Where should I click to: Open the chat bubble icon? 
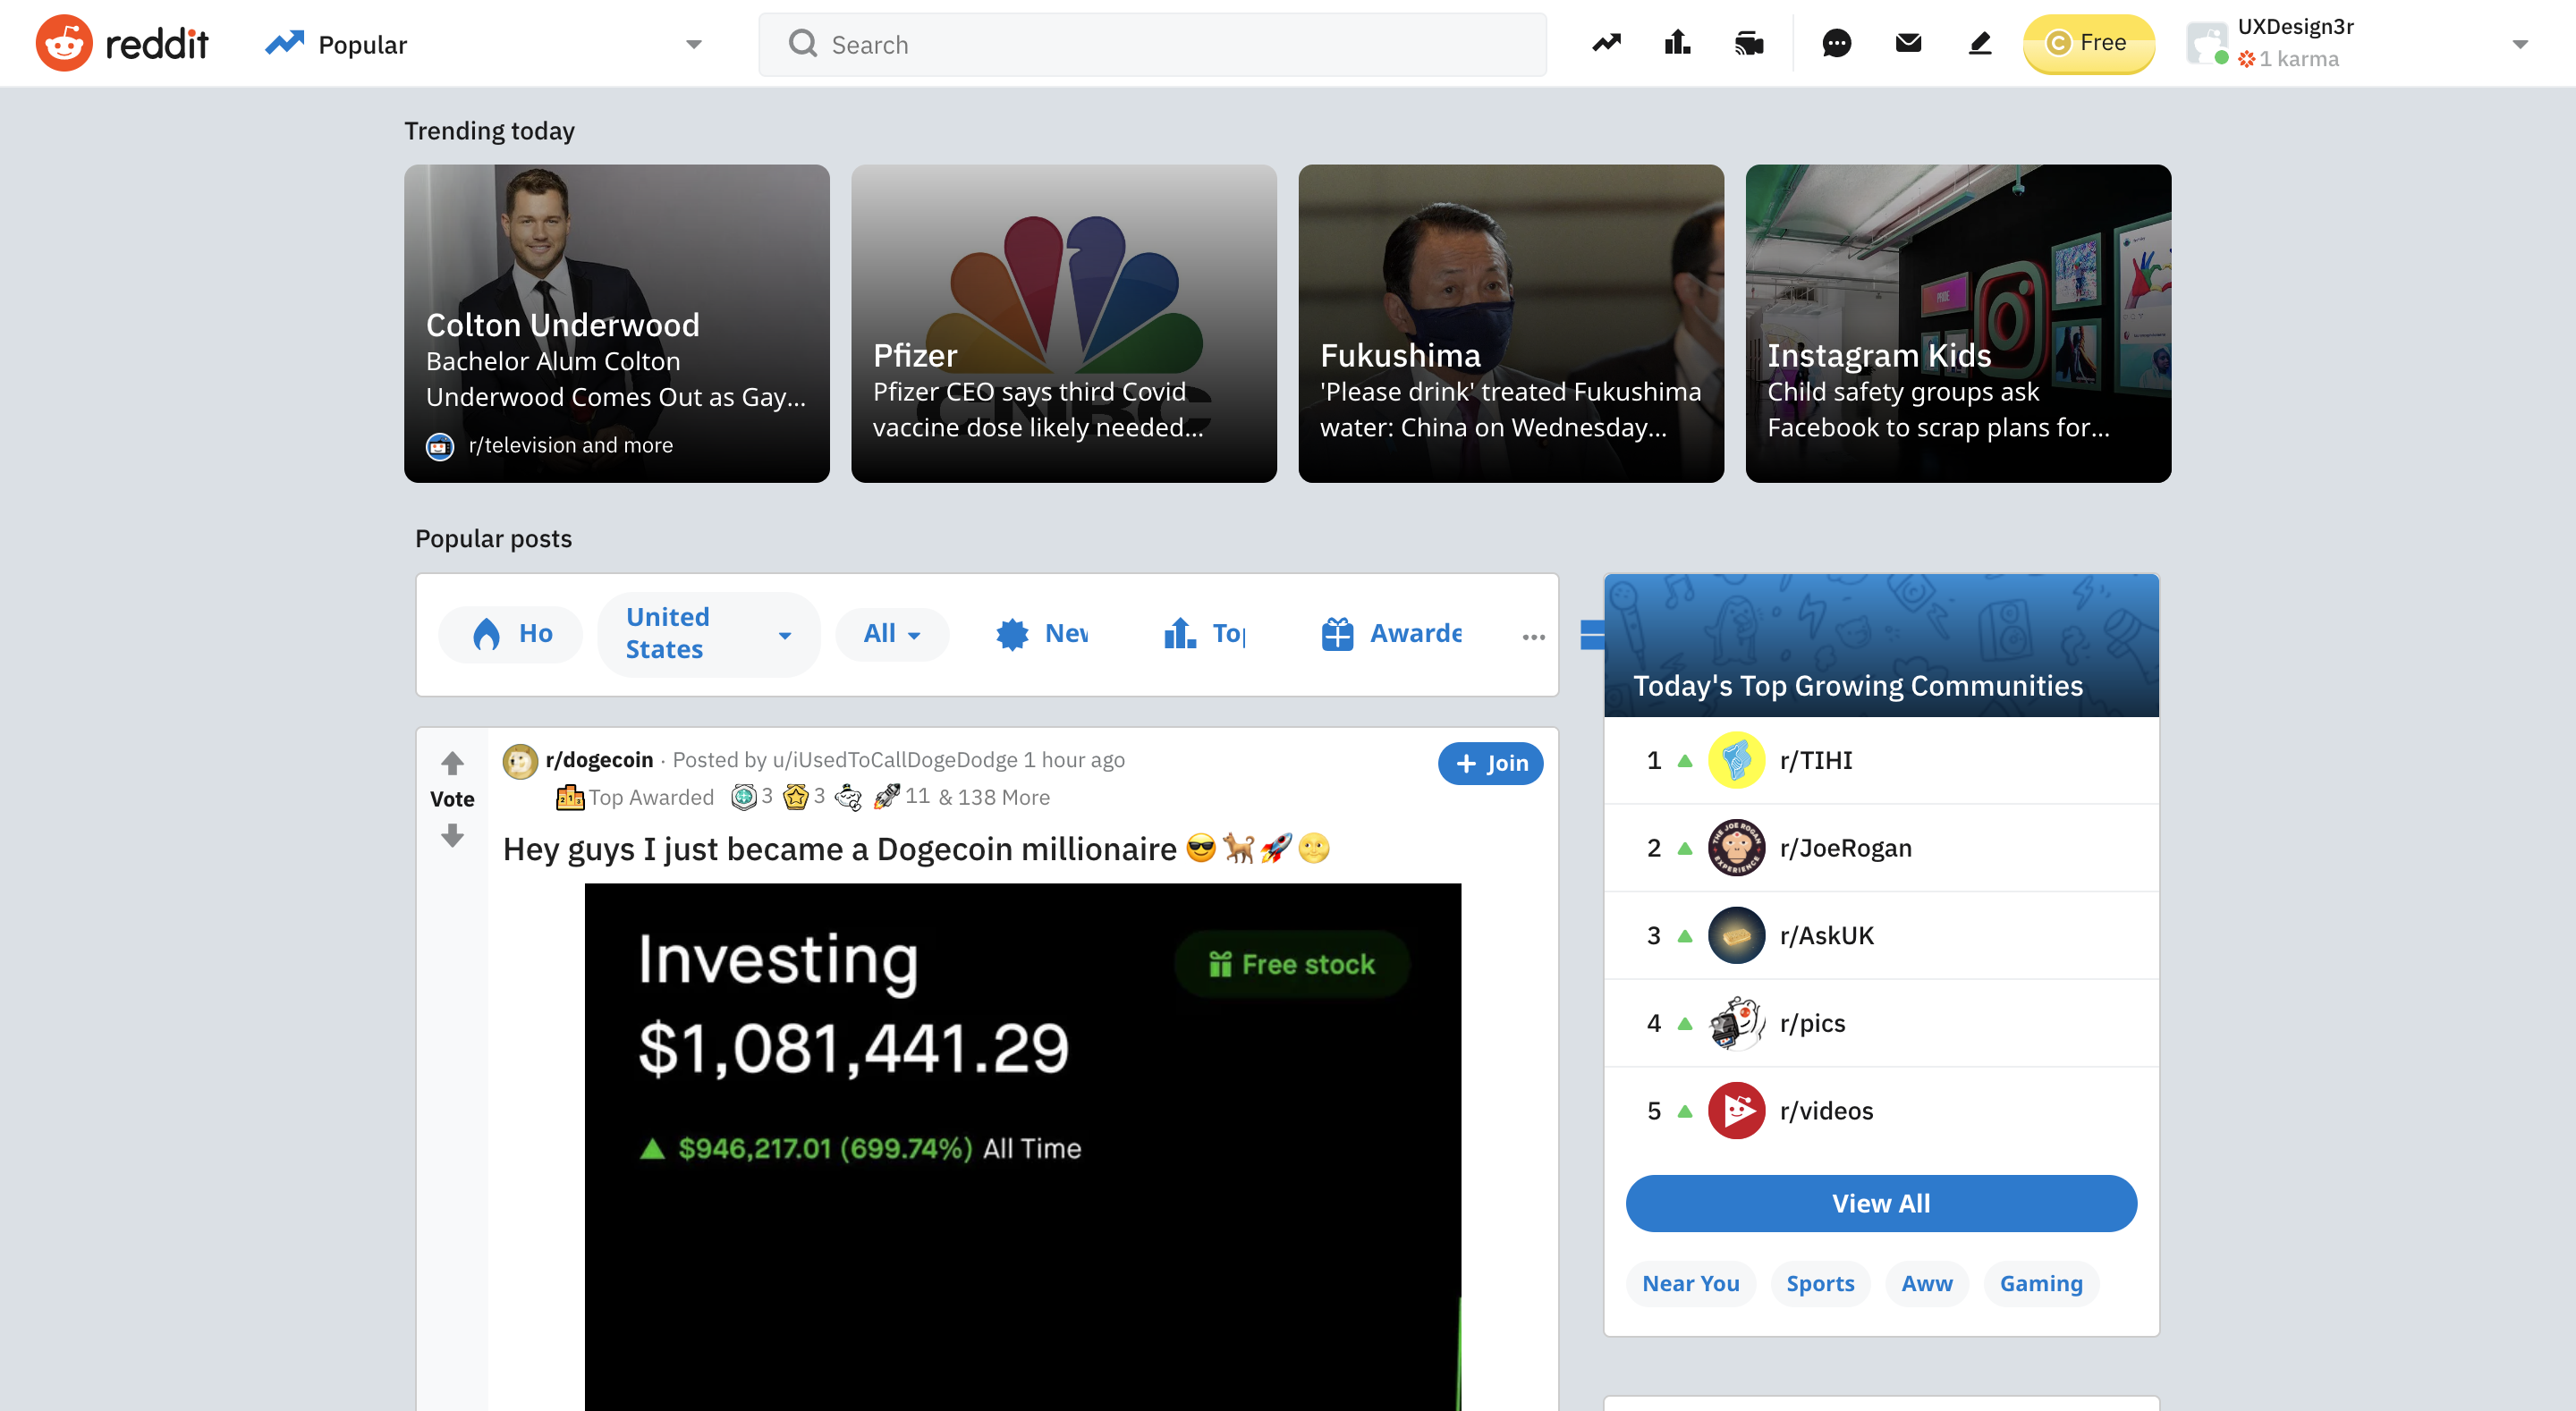[1836, 43]
